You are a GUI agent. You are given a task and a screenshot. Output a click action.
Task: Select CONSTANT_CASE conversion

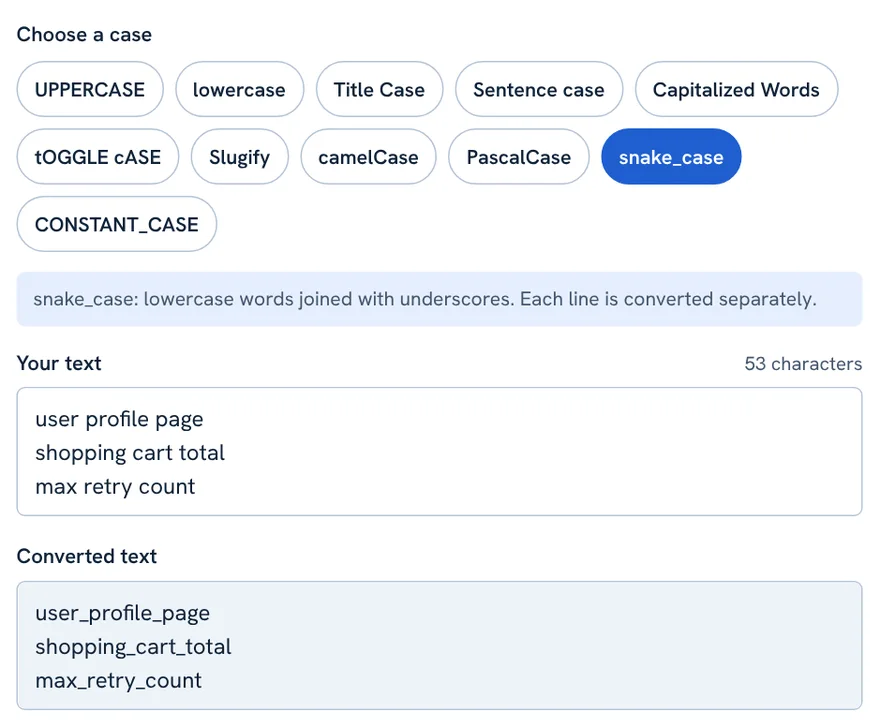(x=117, y=224)
